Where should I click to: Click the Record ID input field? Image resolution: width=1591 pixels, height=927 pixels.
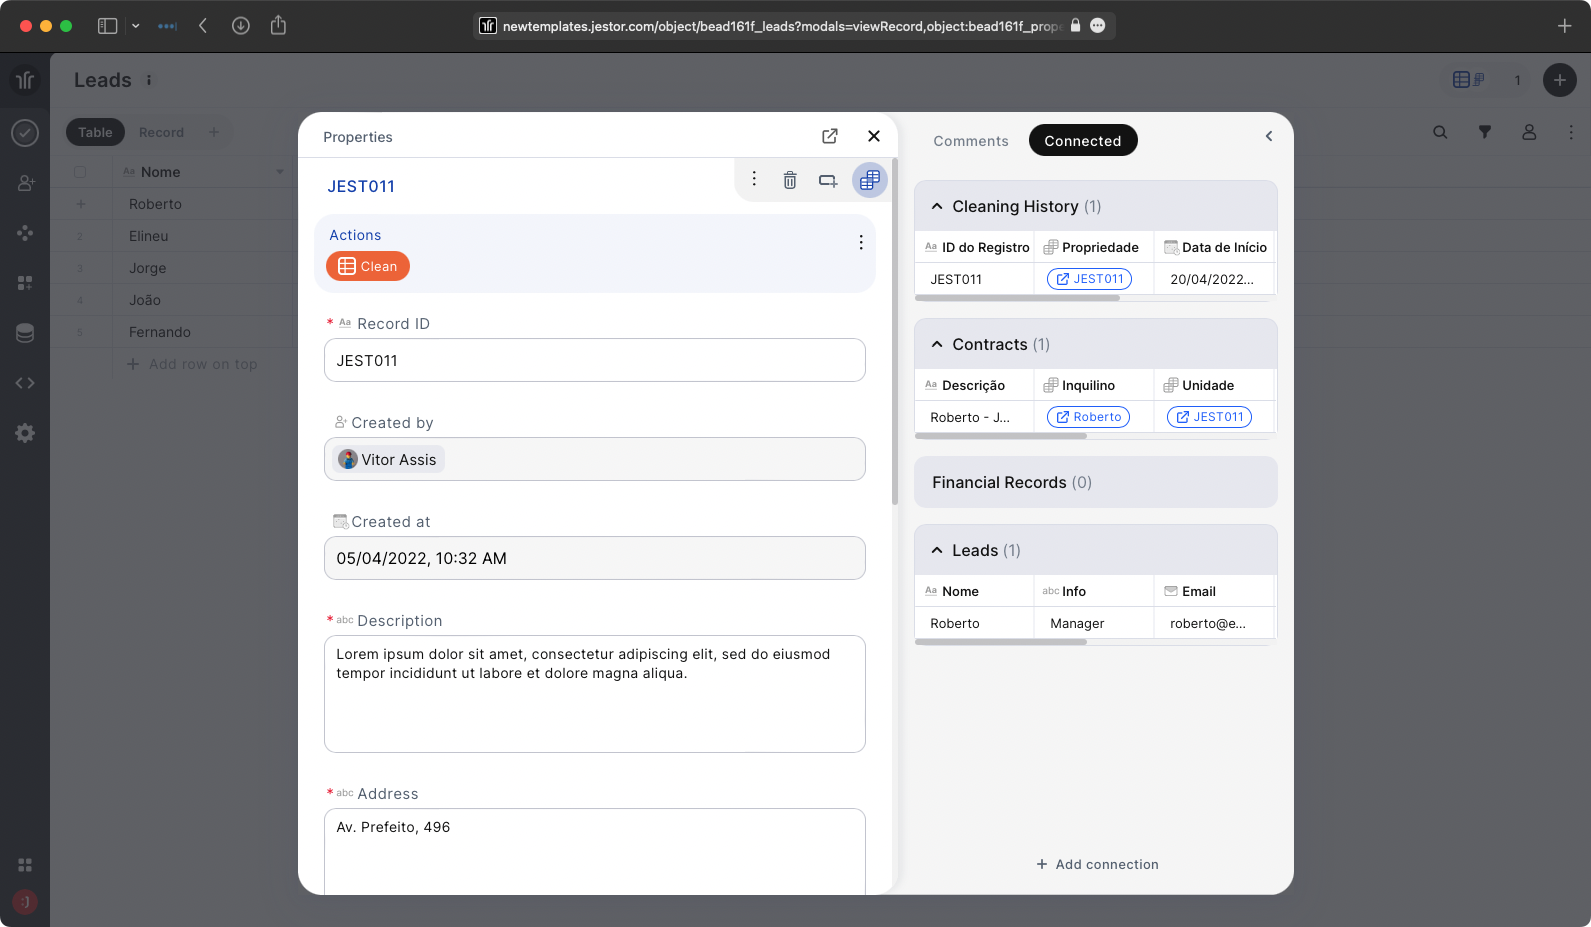click(x=594, y=360)
